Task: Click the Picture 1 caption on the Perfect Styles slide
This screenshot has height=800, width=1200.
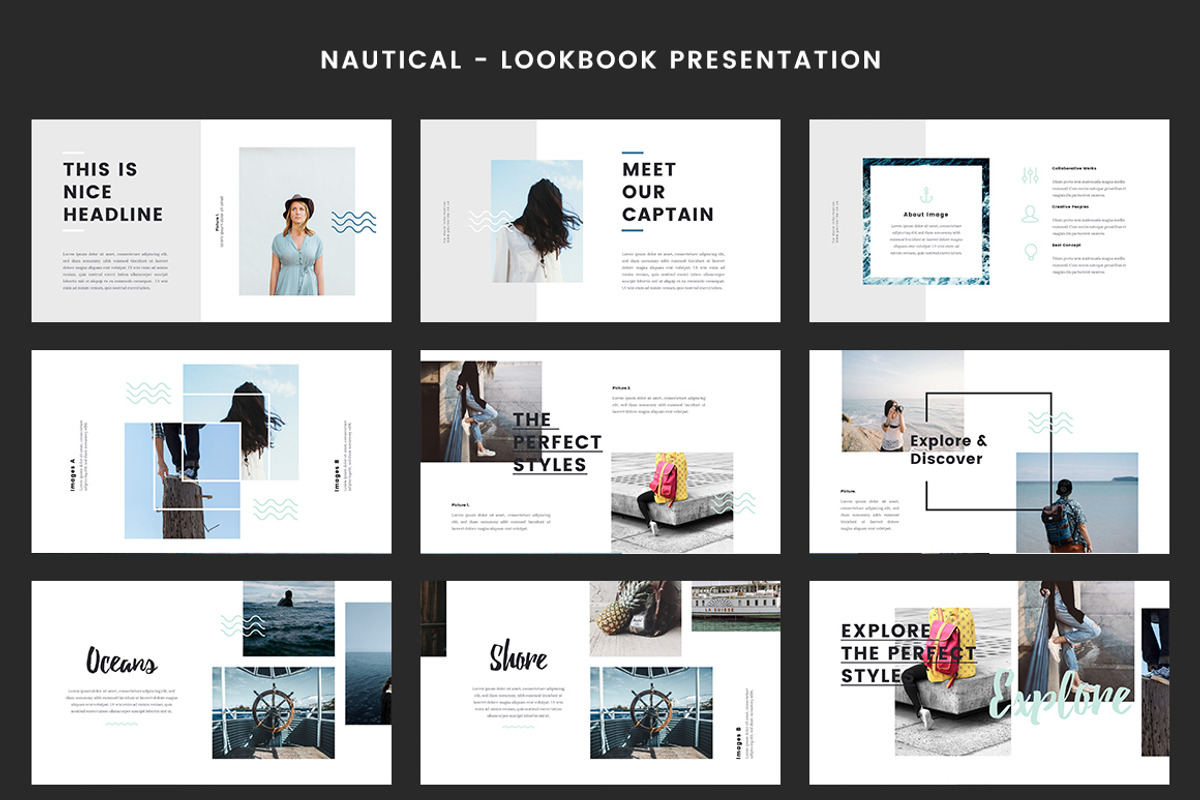Action: coord(462,505)
